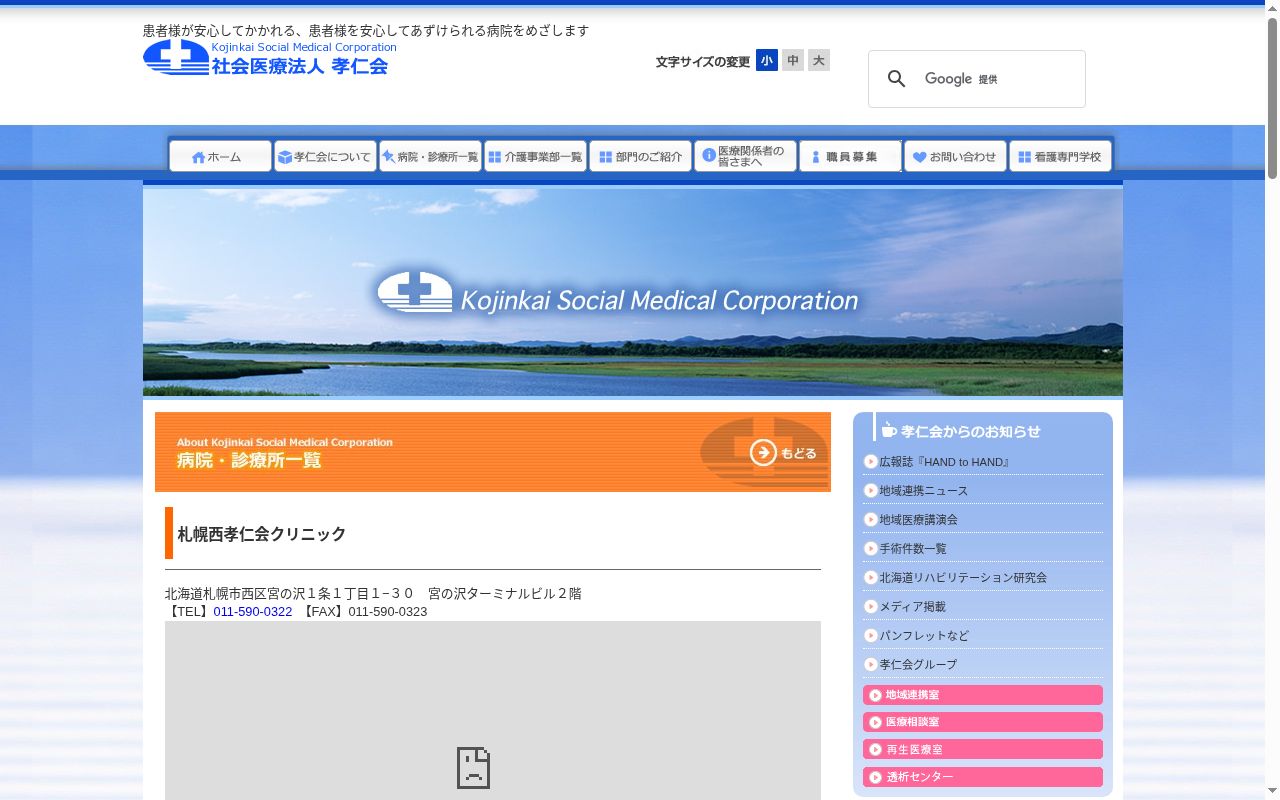1280x800 pixels.
Task: Click the もどる back button
Action: (x=784, y=453)
